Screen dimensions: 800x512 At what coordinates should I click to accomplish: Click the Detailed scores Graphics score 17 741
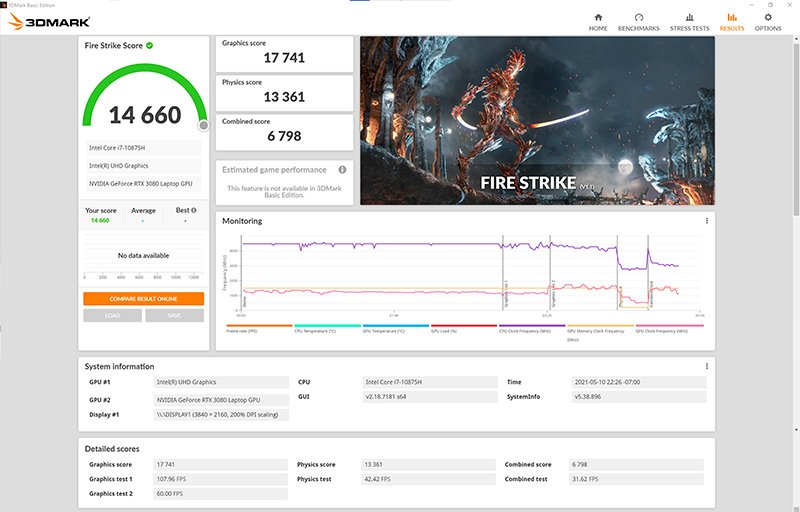pos(220,465)
